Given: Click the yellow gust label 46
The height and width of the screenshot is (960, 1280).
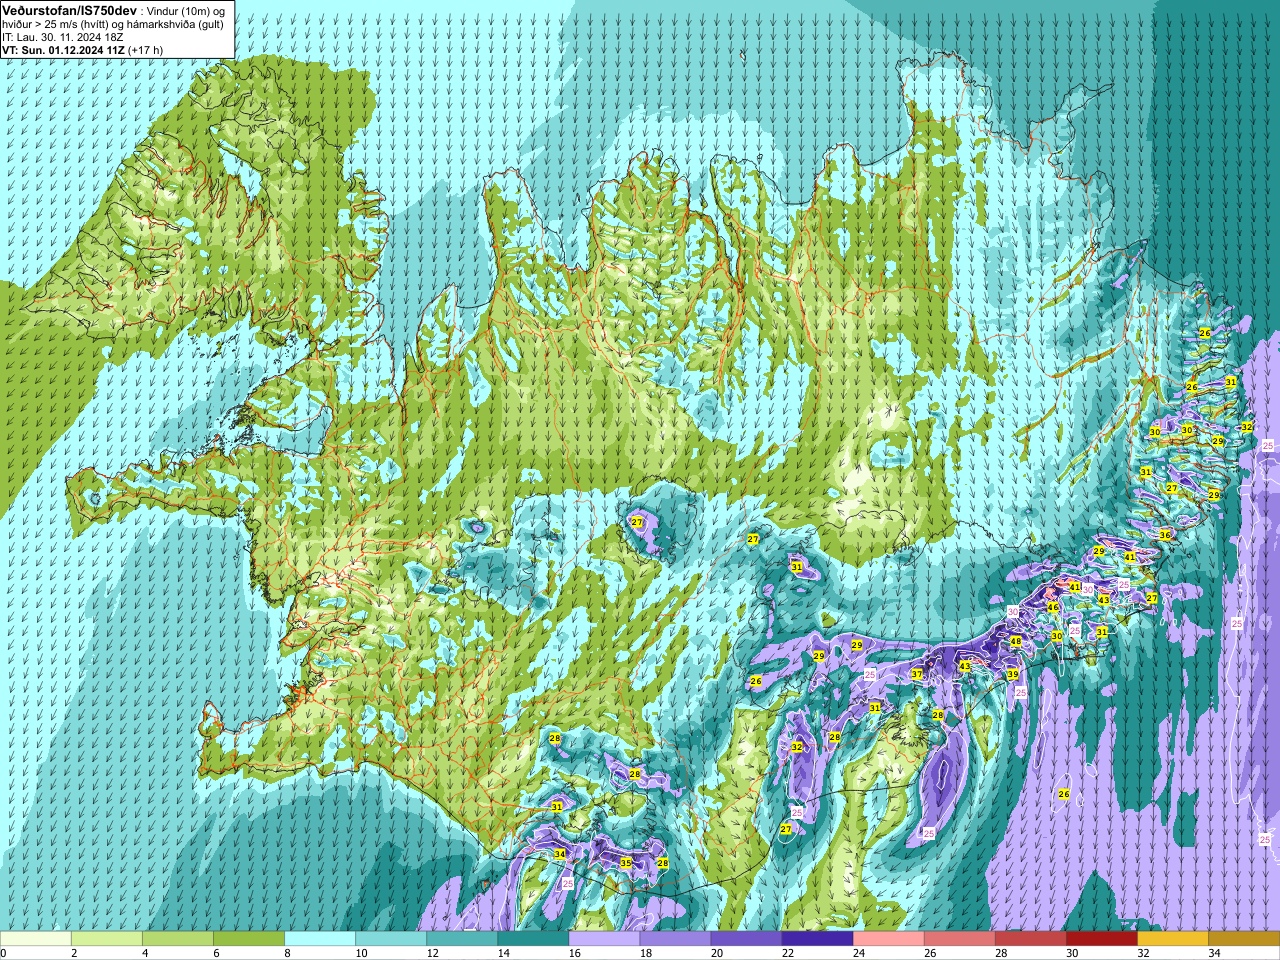Looking at the screenshot, I should click(x=1052, y=607).
